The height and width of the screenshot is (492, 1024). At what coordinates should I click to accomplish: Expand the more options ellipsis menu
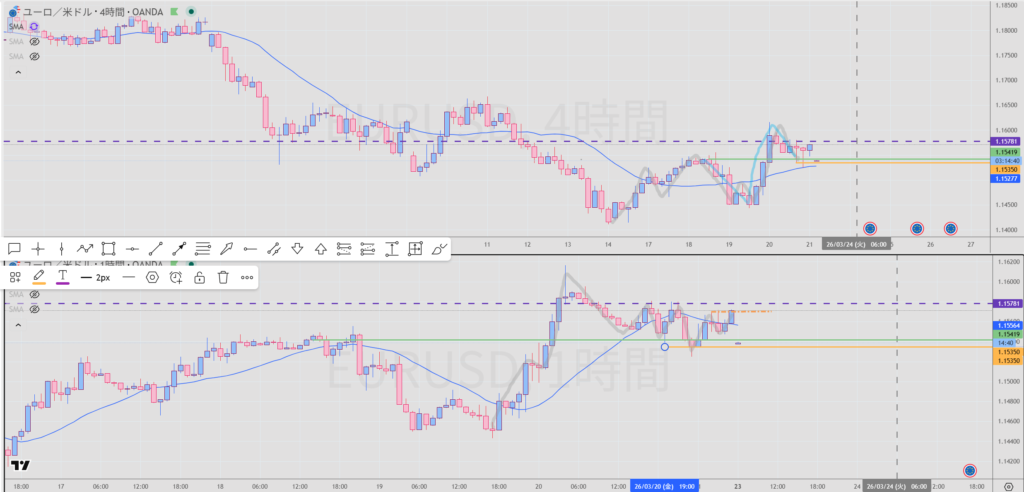coord(247,277)
